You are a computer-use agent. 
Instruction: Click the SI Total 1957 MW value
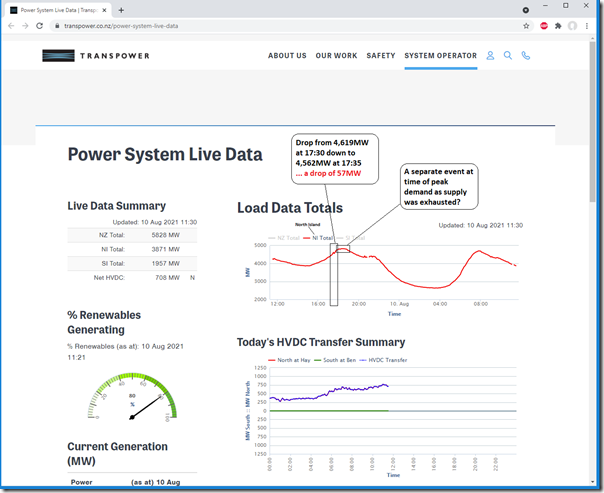pyautogui.click(x=165, y=263)
